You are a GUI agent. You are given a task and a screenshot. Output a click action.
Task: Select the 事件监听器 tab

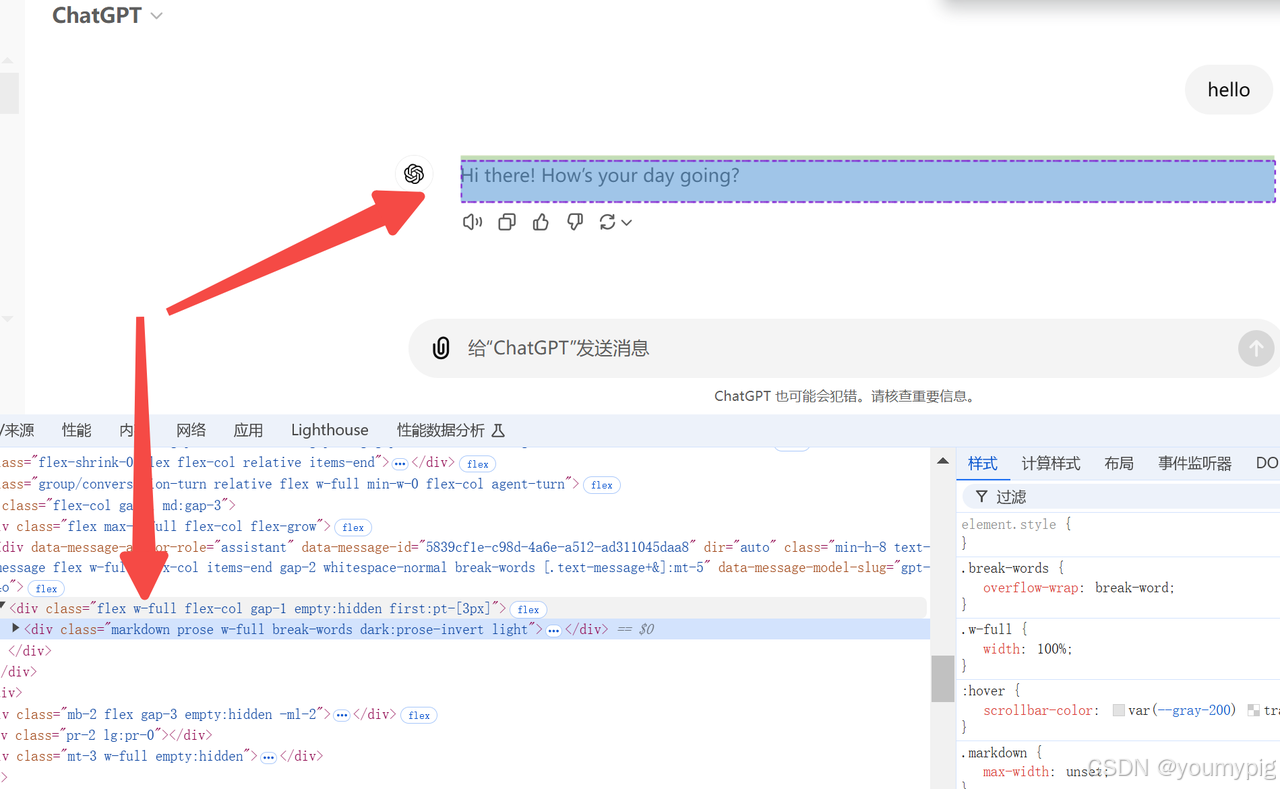1195,463
